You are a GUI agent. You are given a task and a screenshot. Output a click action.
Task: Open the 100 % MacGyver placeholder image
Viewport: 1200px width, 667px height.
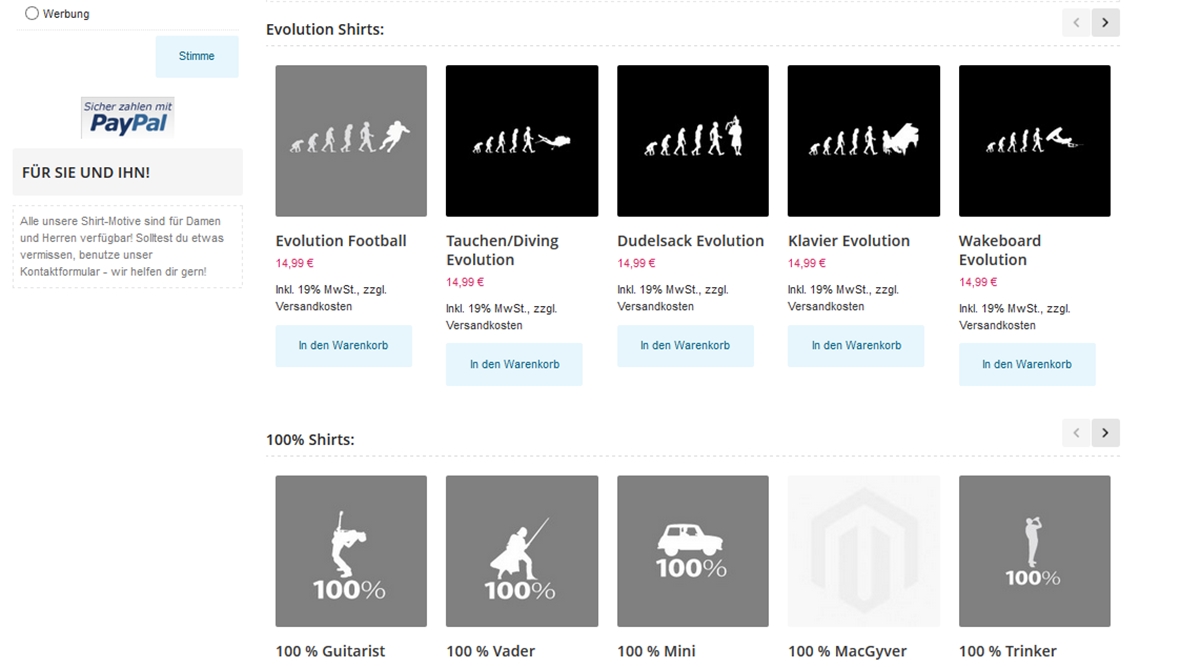(x=864, y=551)
